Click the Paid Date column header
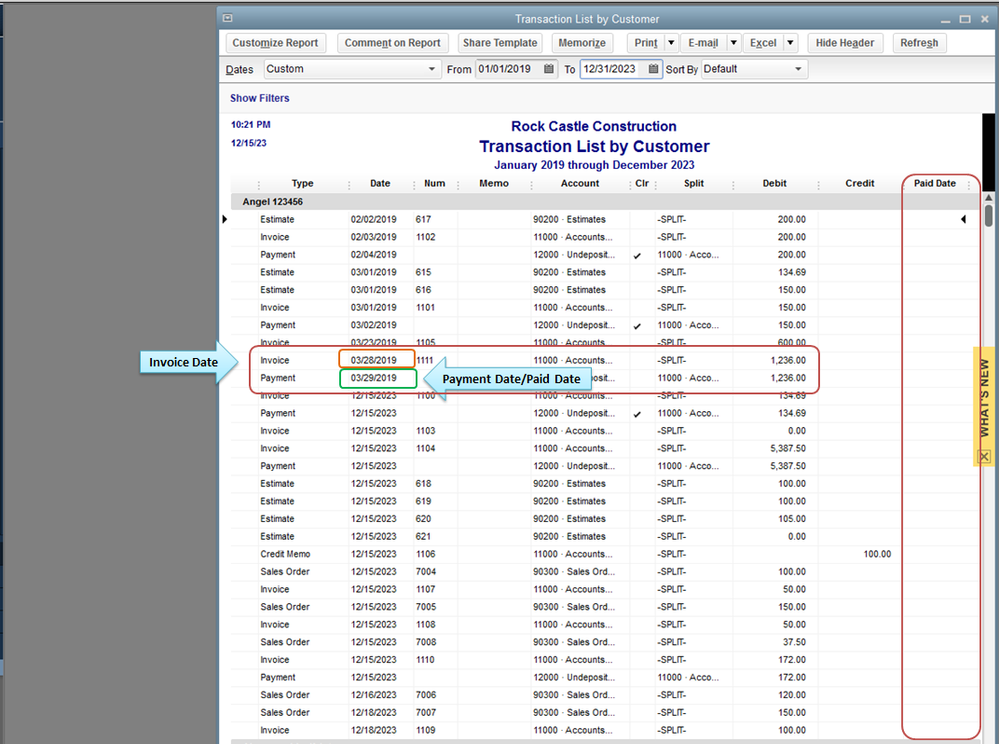Viewport: 999px width, 744px height. pos(935,183)
